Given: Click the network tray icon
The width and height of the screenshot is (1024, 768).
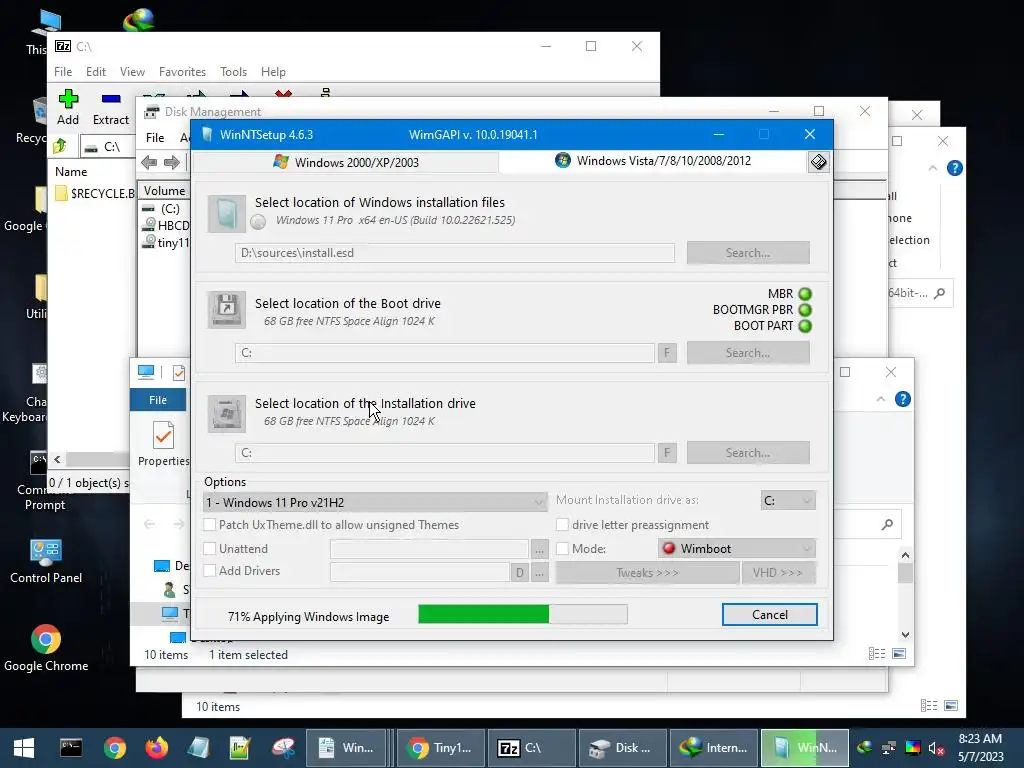Looking at the screenshot, I should (889, 748).
